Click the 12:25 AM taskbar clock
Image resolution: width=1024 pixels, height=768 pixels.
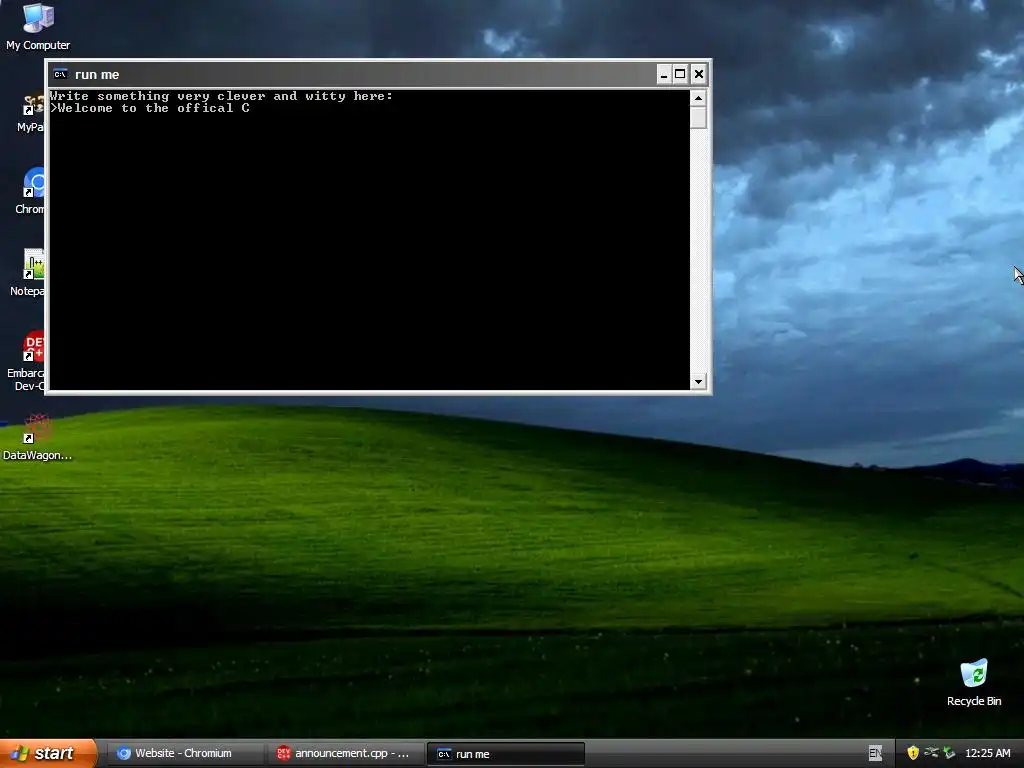click(987, 753)
